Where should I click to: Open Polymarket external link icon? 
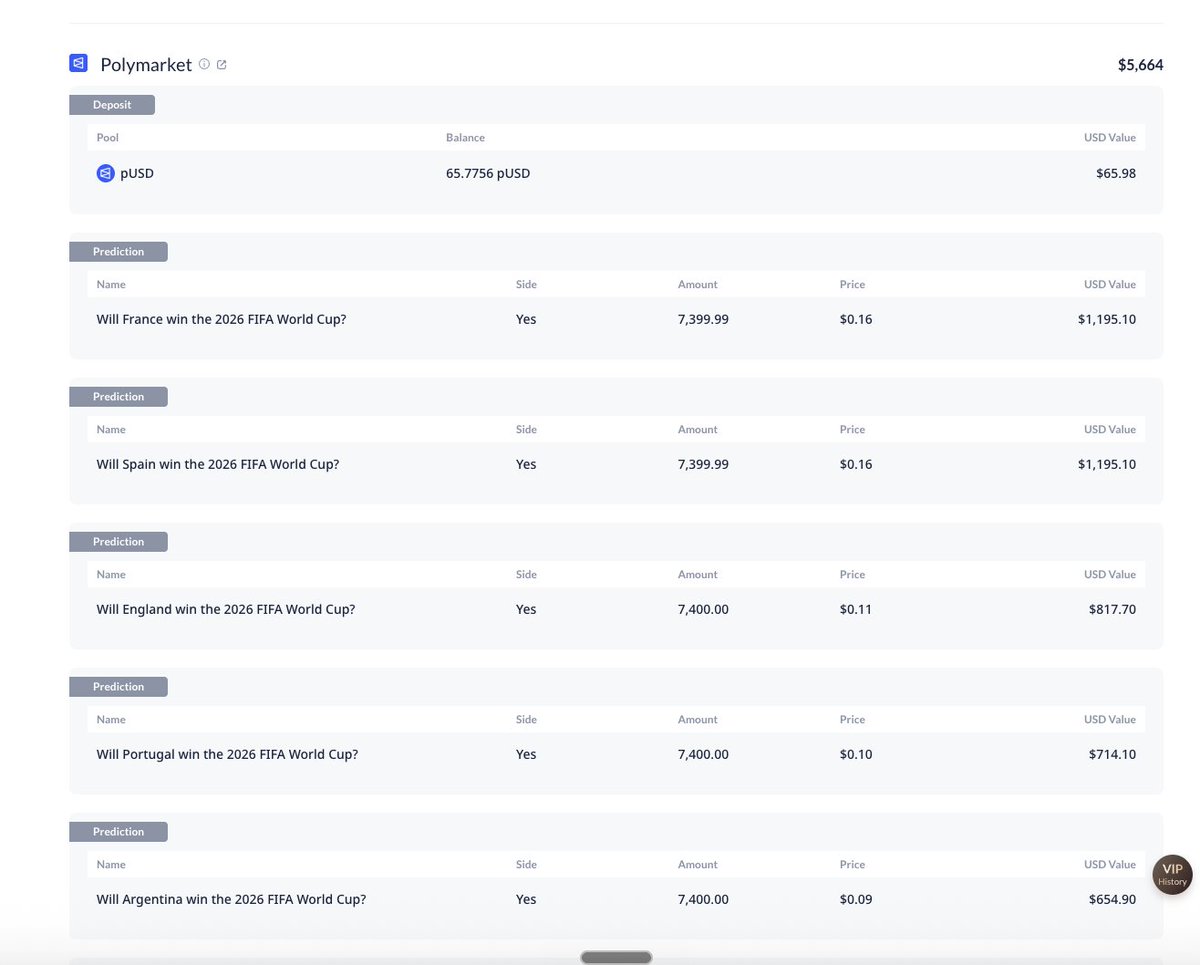tap(222, 64)
